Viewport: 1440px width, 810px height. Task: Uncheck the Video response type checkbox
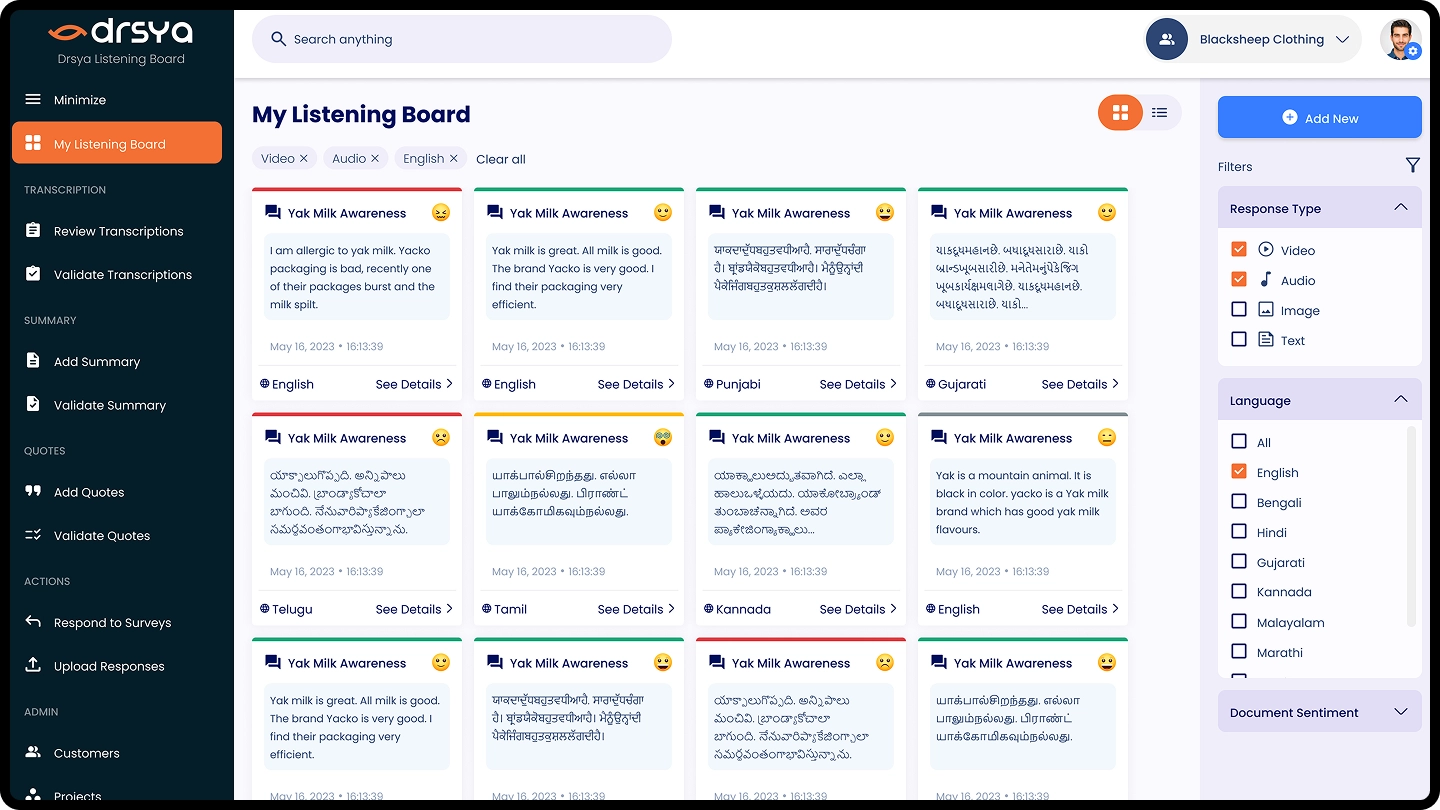coord(1239,249)
